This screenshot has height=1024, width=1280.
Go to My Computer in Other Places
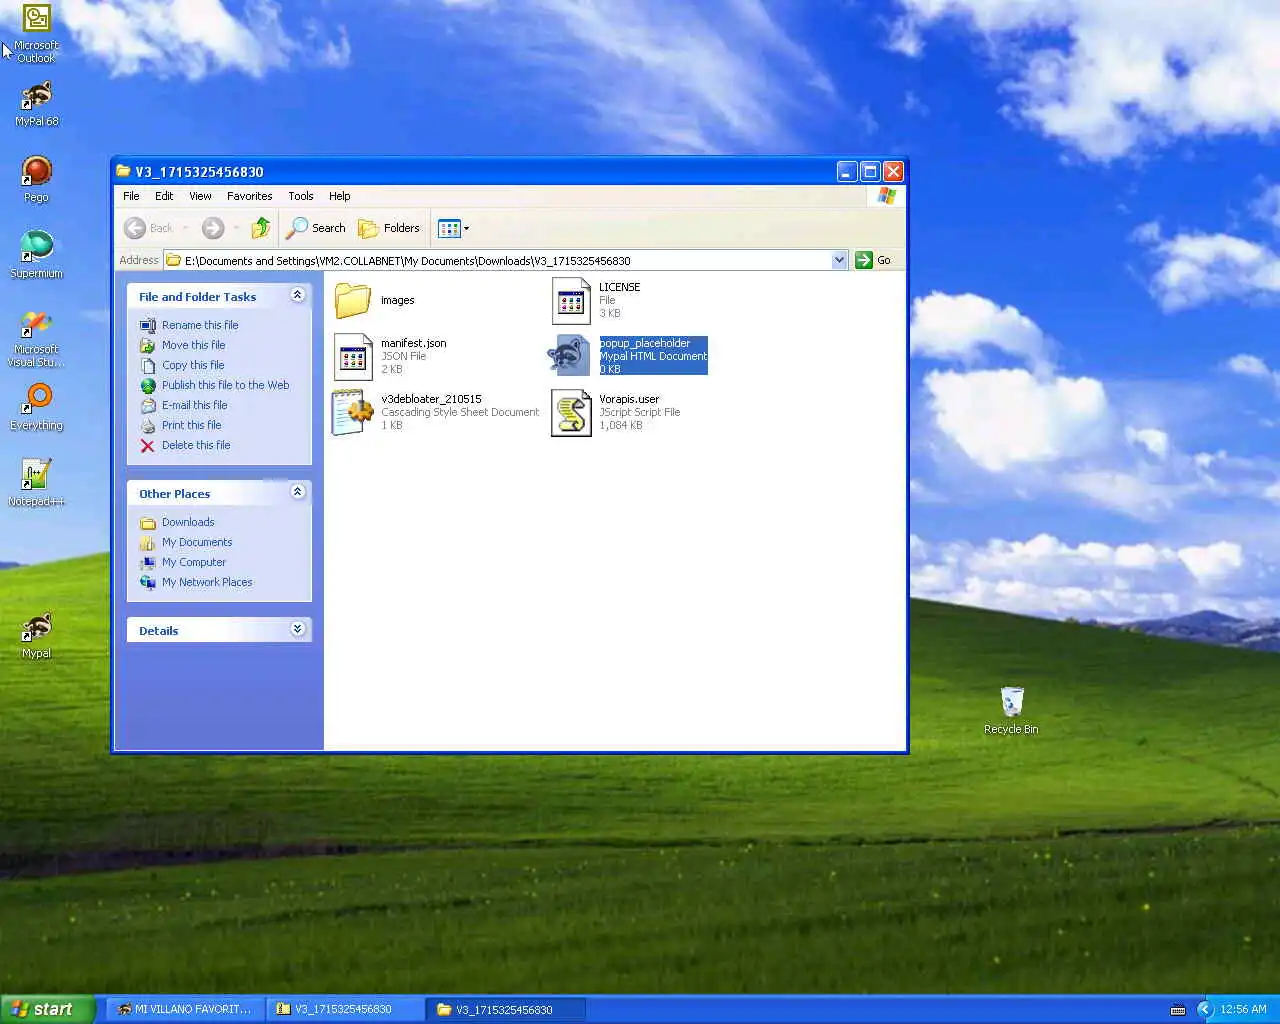point(194,562)
